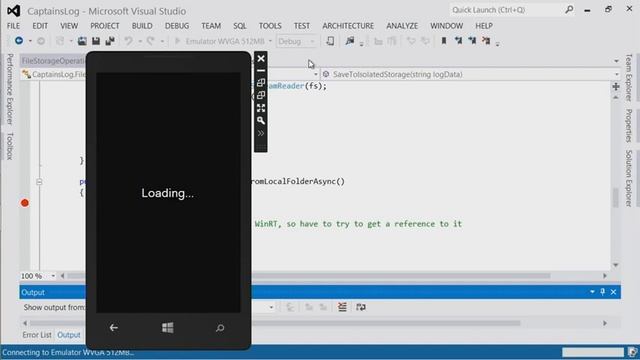
Task: Click the Navigate Backward toolbar arrow
Action: (19, 41)
